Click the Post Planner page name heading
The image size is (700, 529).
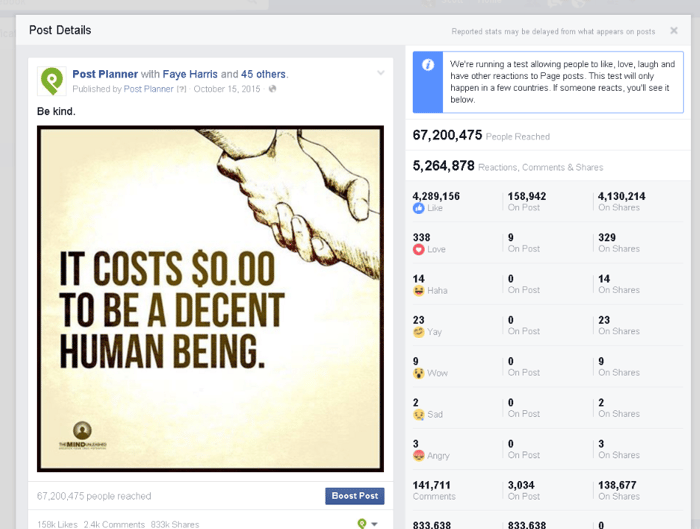105,74
